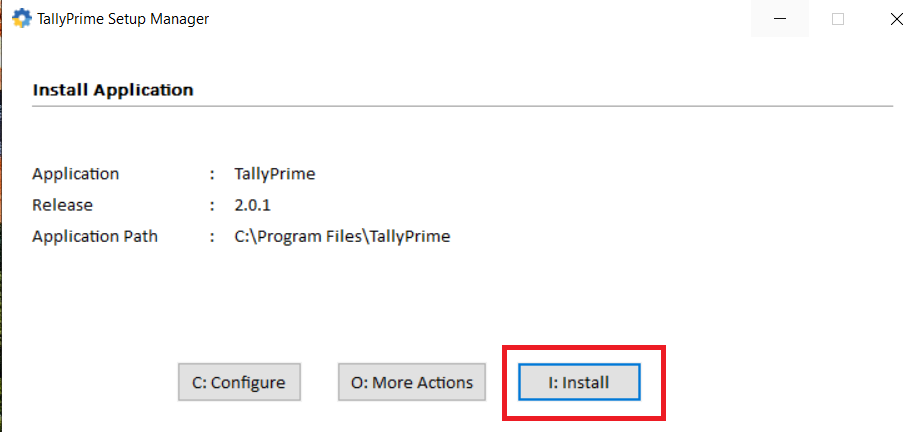924x432 pixels.
Task: Click the disabled maximize window button
Action: point(838,18)
